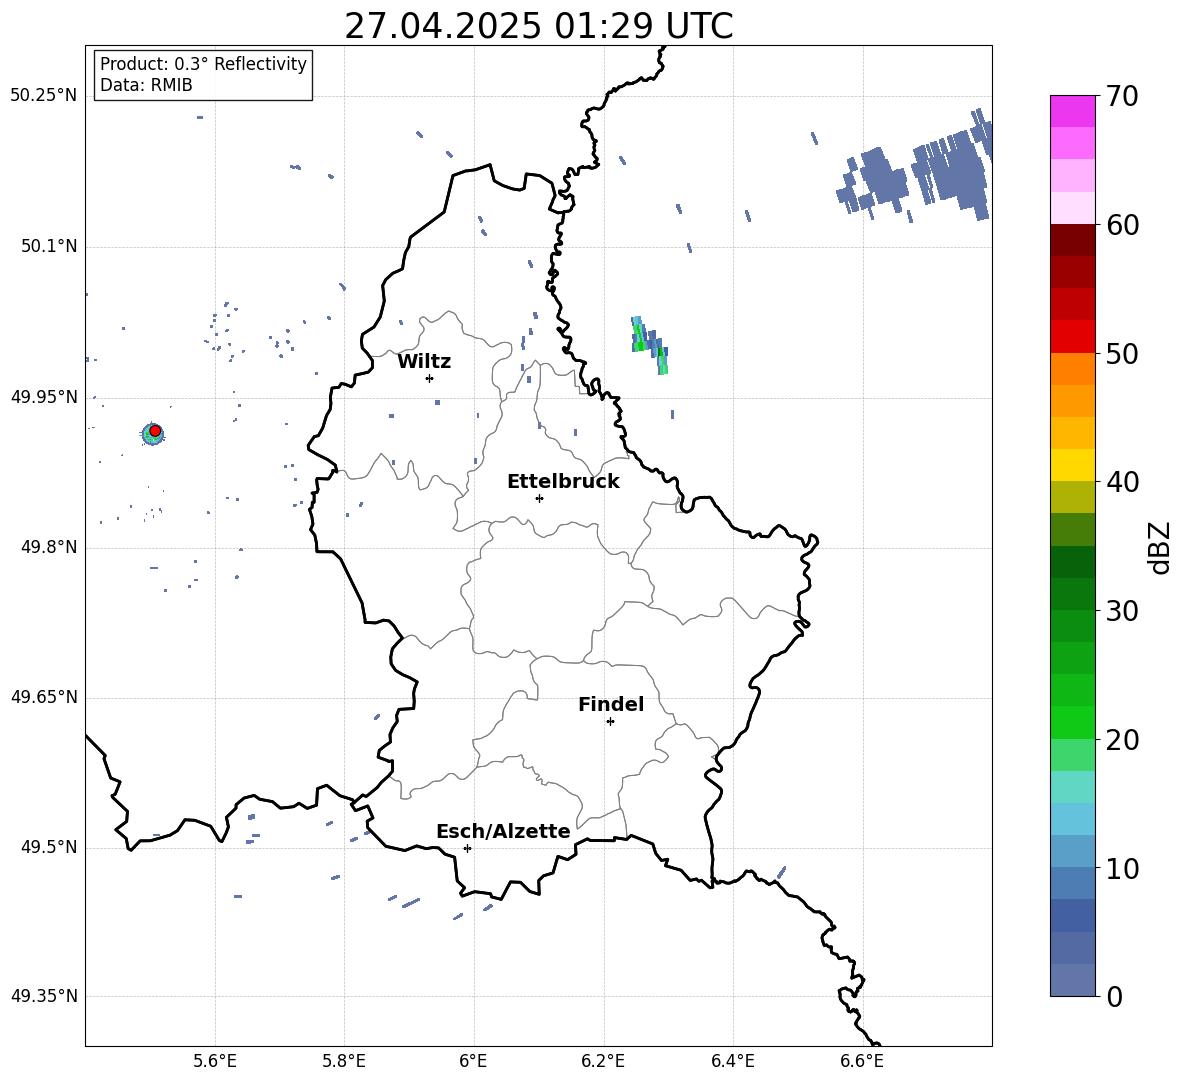Viewport: 1184px width, 1081px height.
Task: Click the 50.25°N latitude label
Action: [x=44, y=96]
